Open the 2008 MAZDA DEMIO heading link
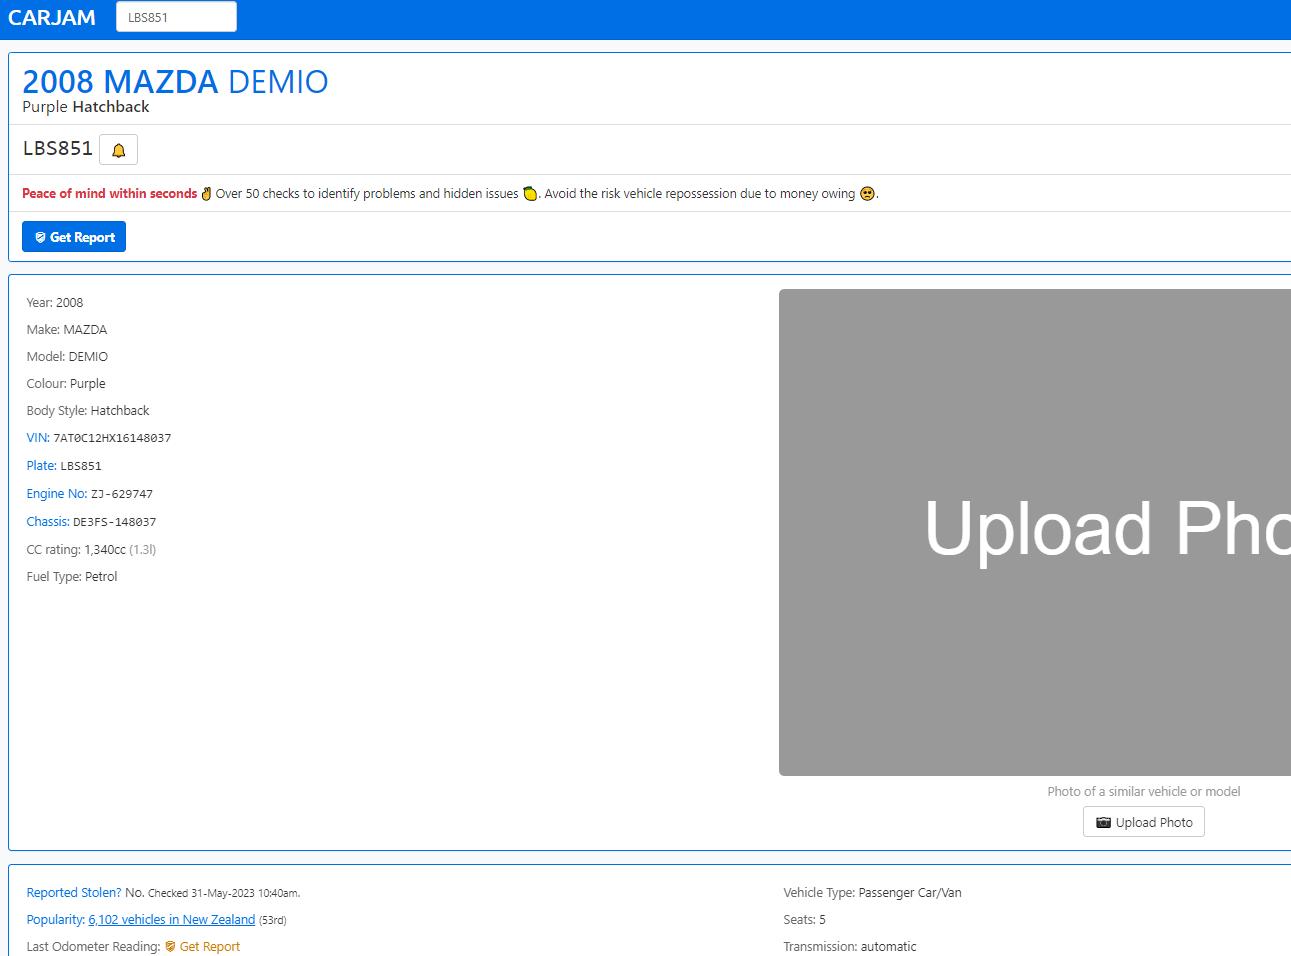This screenshot has width=1291, height=956. [175, 81]
